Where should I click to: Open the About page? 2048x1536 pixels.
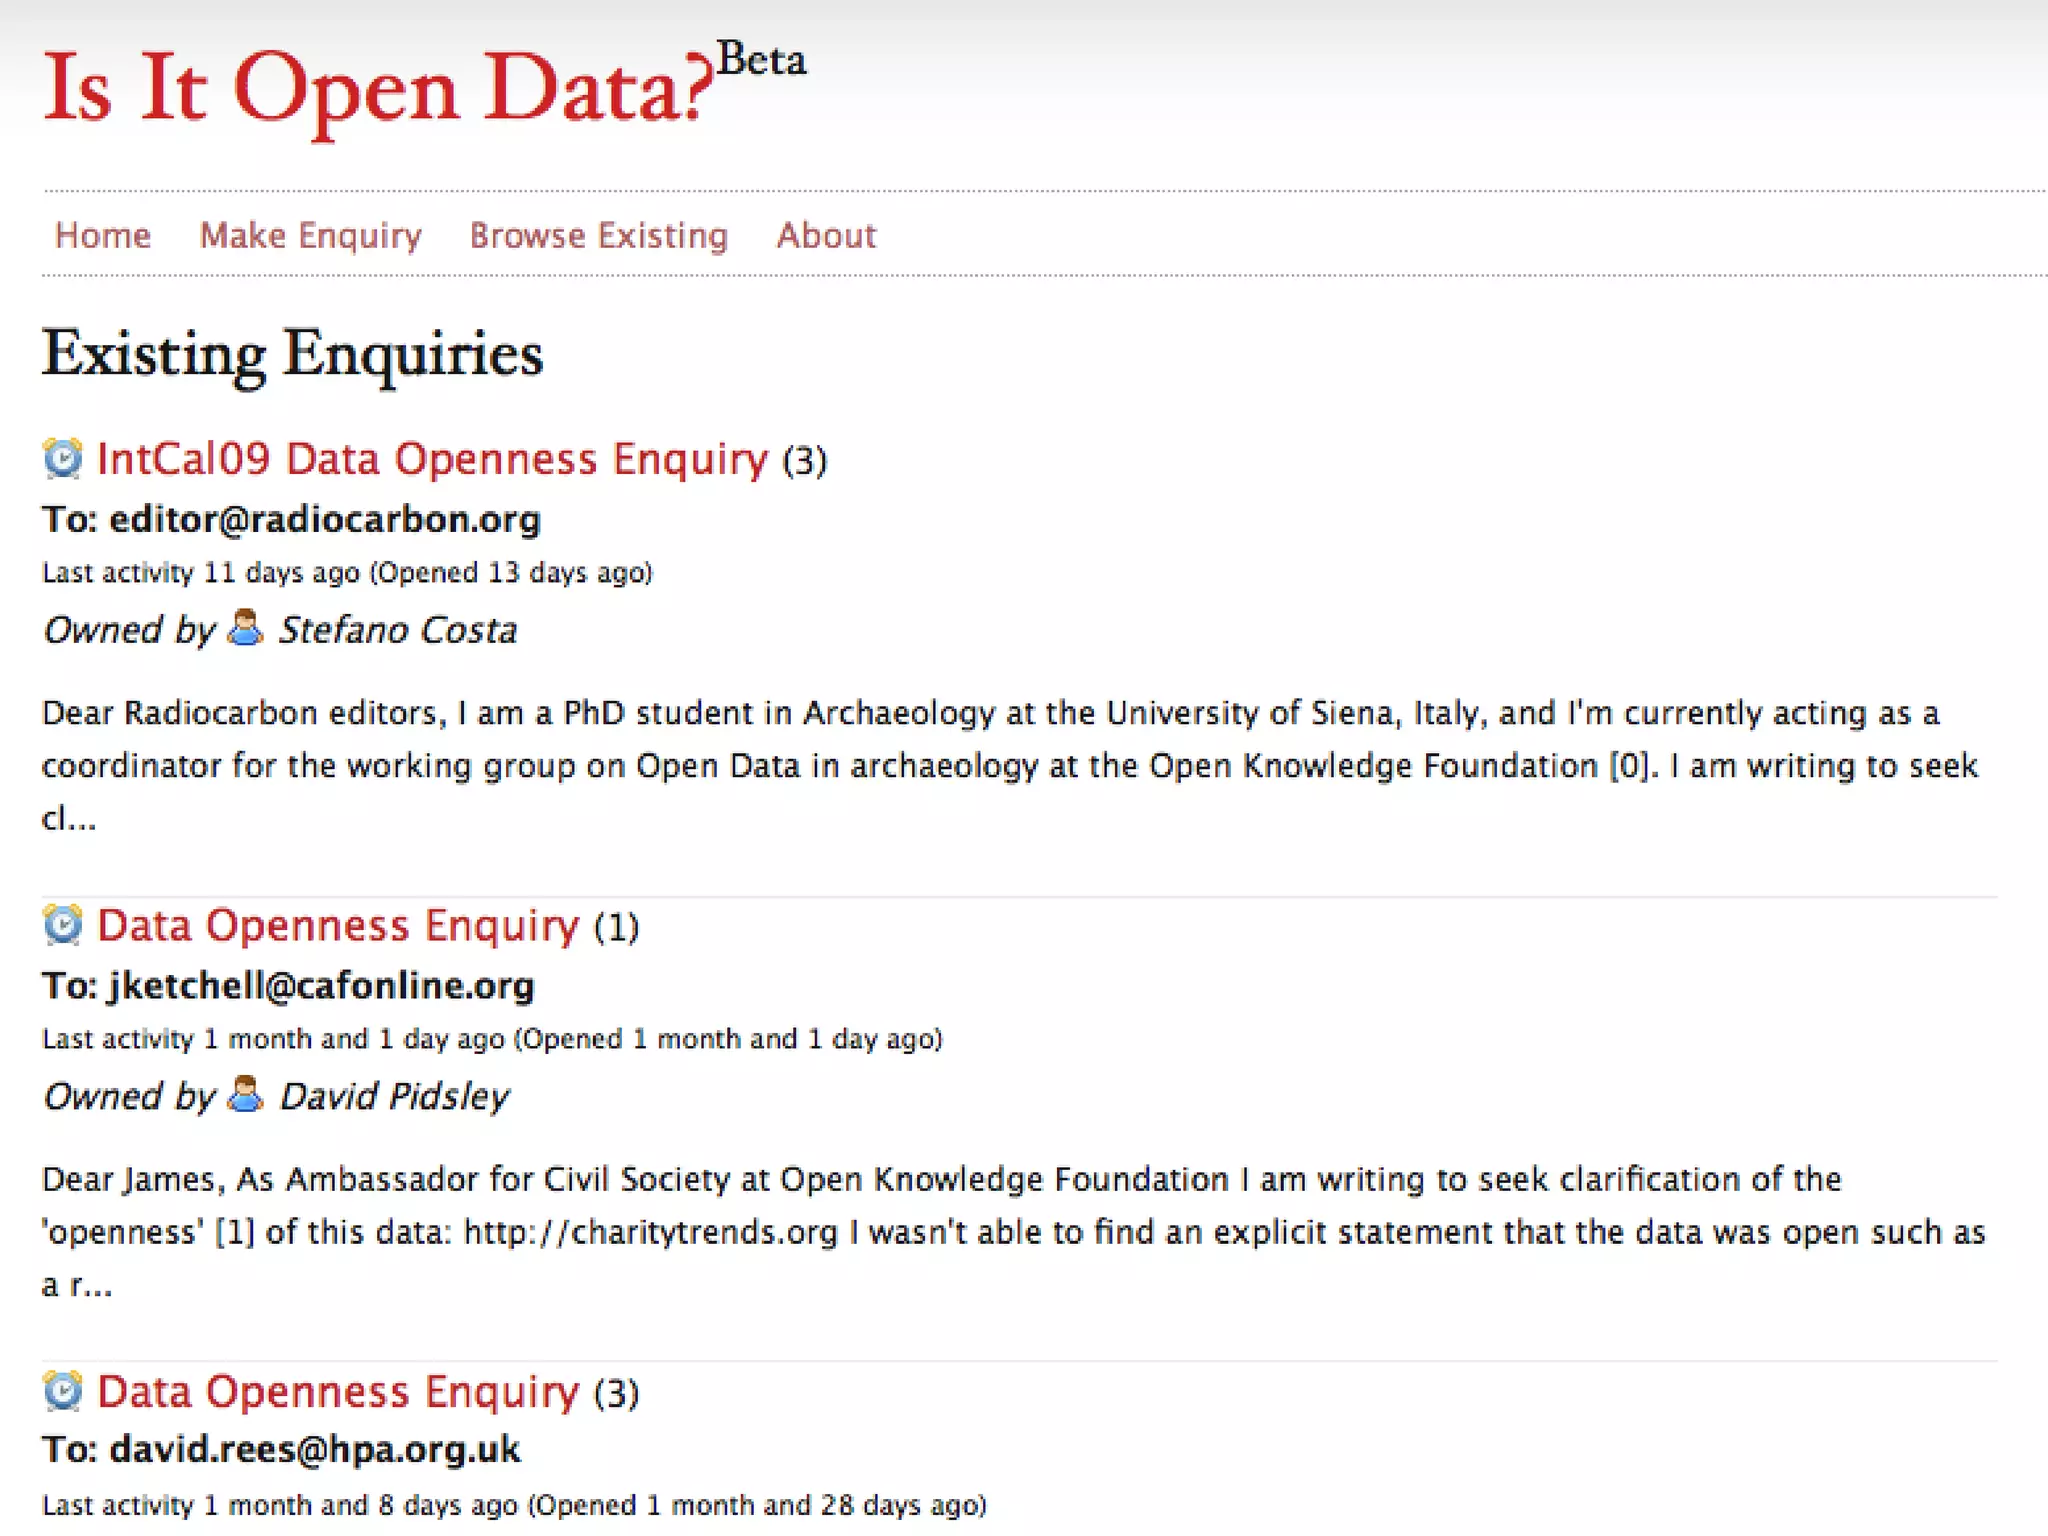pyautogui.click(x=826, y=235)
